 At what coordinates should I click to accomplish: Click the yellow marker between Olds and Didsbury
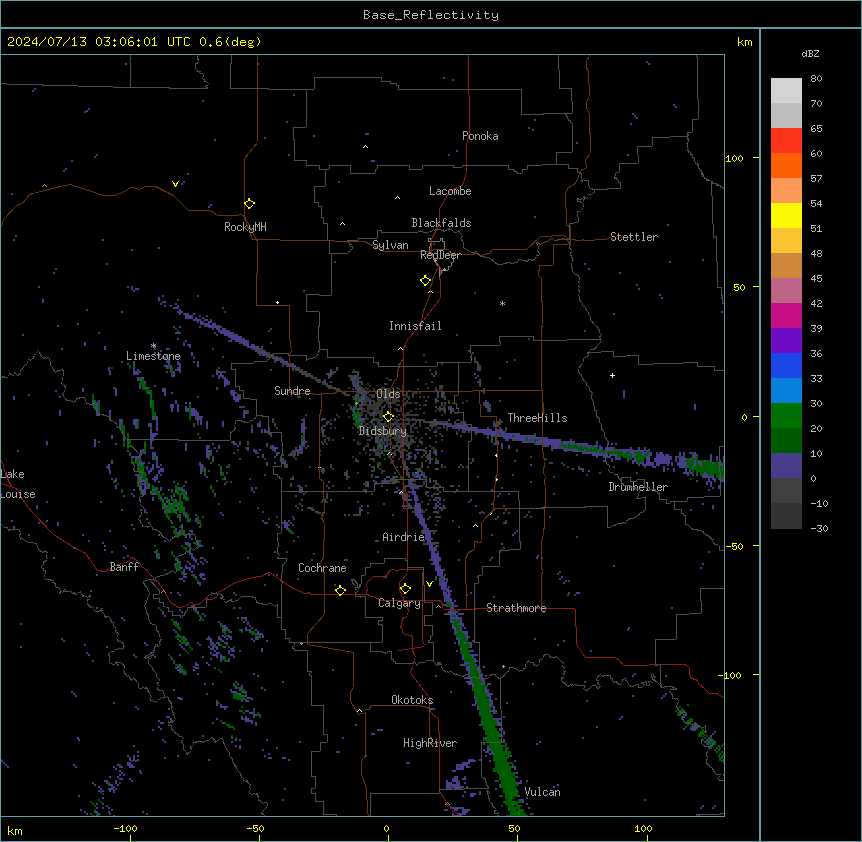(388, 416)
